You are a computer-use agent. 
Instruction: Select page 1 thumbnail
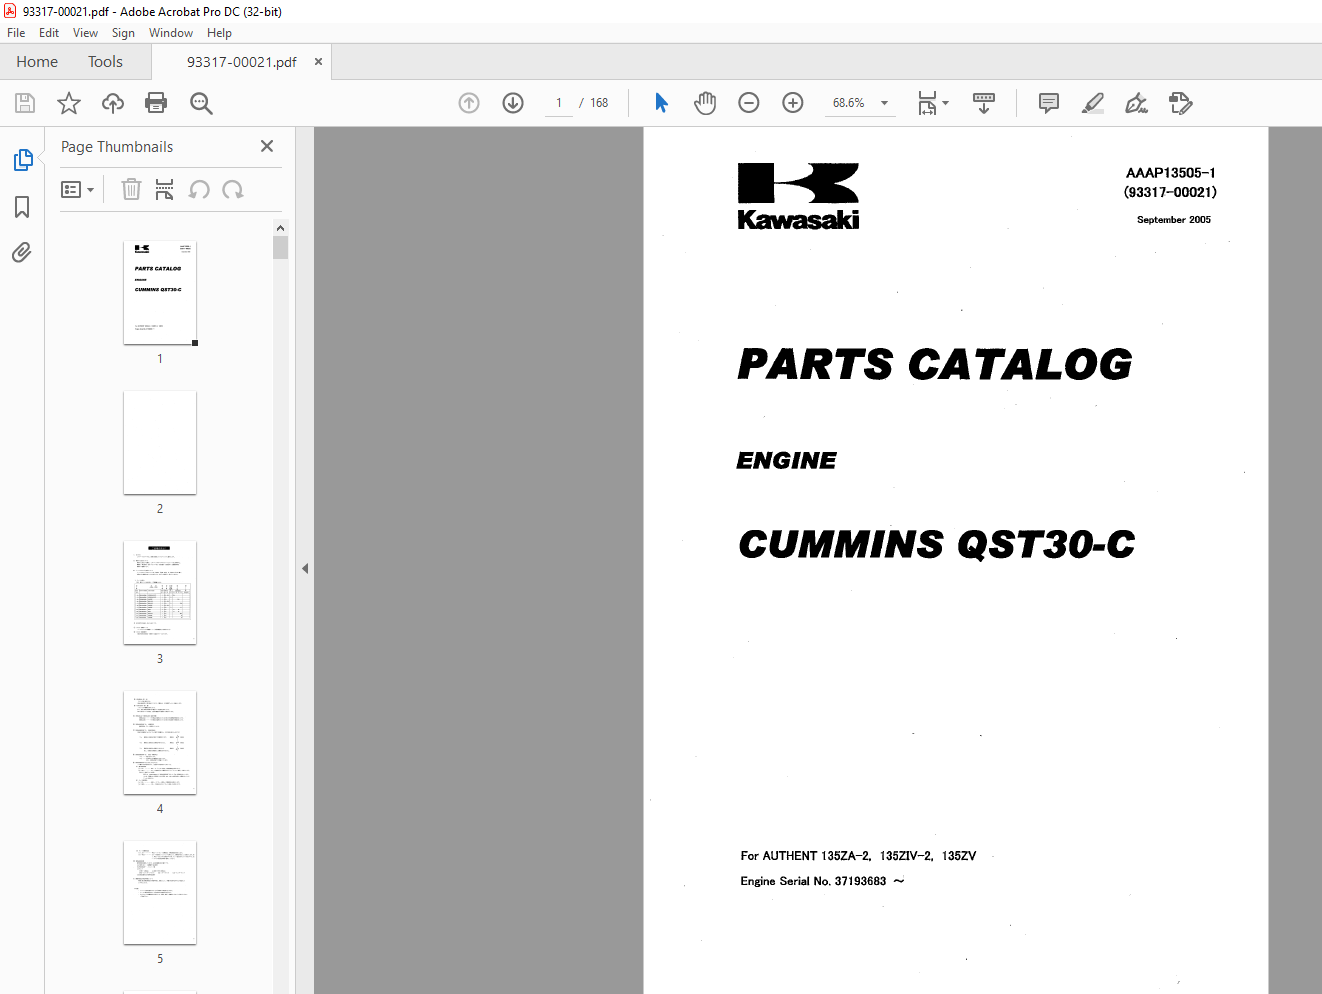coord(160,293)
